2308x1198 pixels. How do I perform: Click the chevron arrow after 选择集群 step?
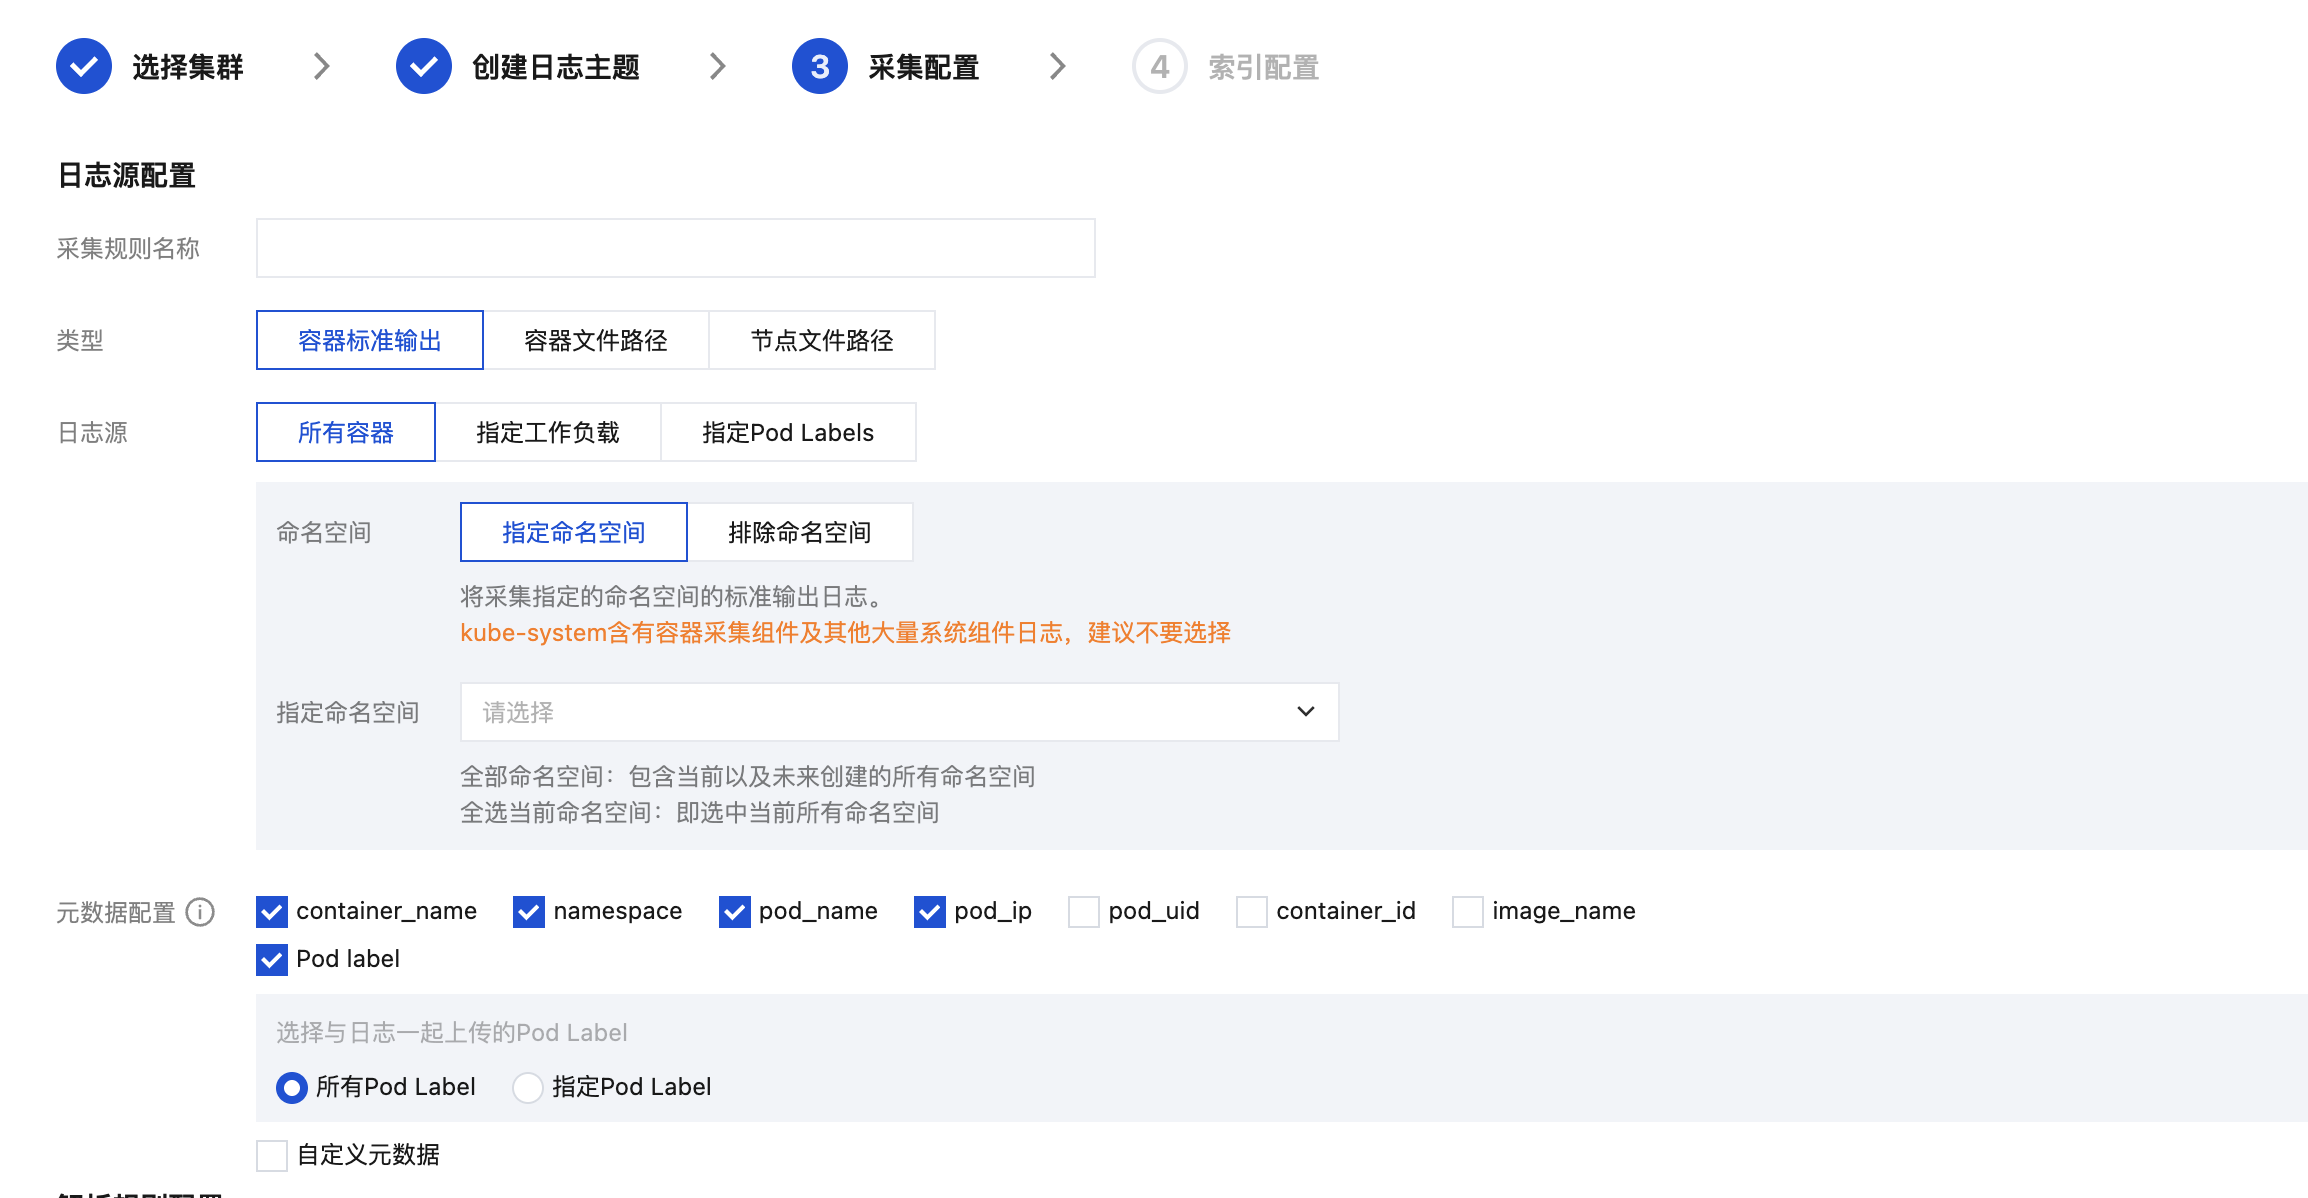pyautogui.click(x=321, y=67)
